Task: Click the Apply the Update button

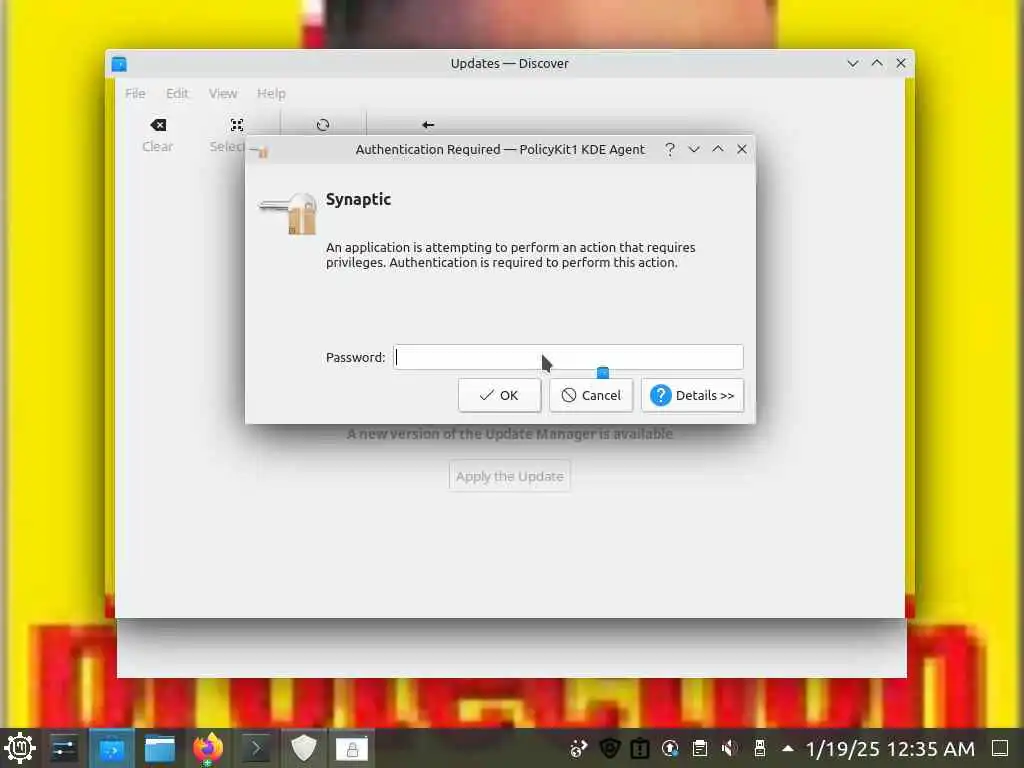Action: tap(510, 476)
